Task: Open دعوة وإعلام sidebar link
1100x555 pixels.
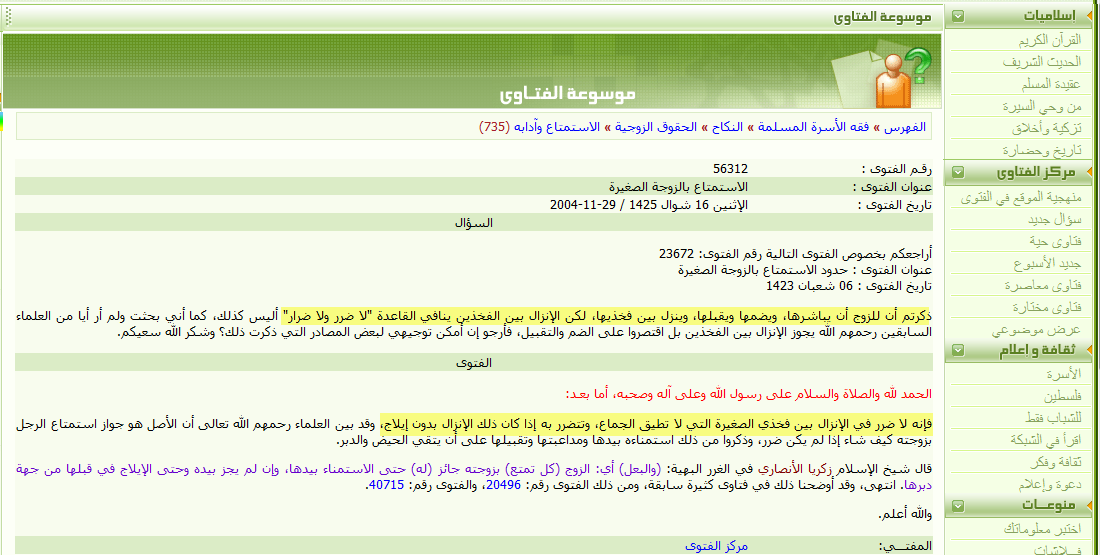Action: click(1049, 484)
